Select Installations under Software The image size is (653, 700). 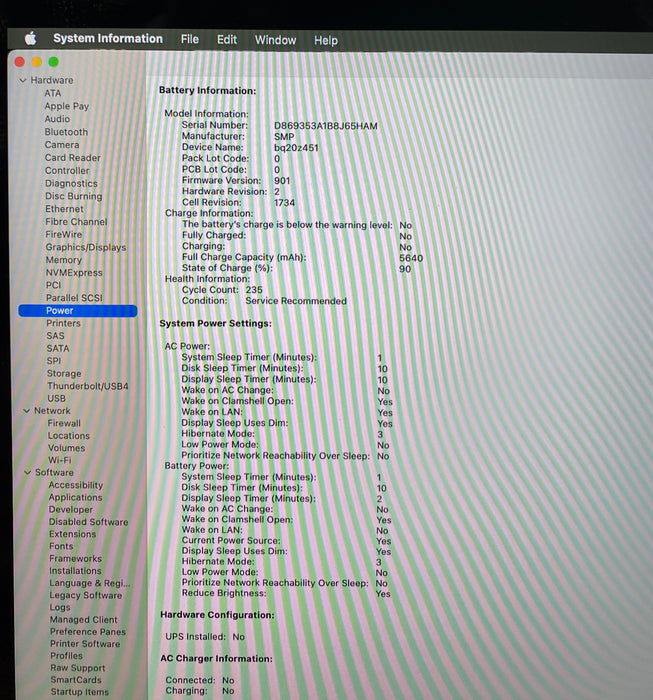click(75, 571)
